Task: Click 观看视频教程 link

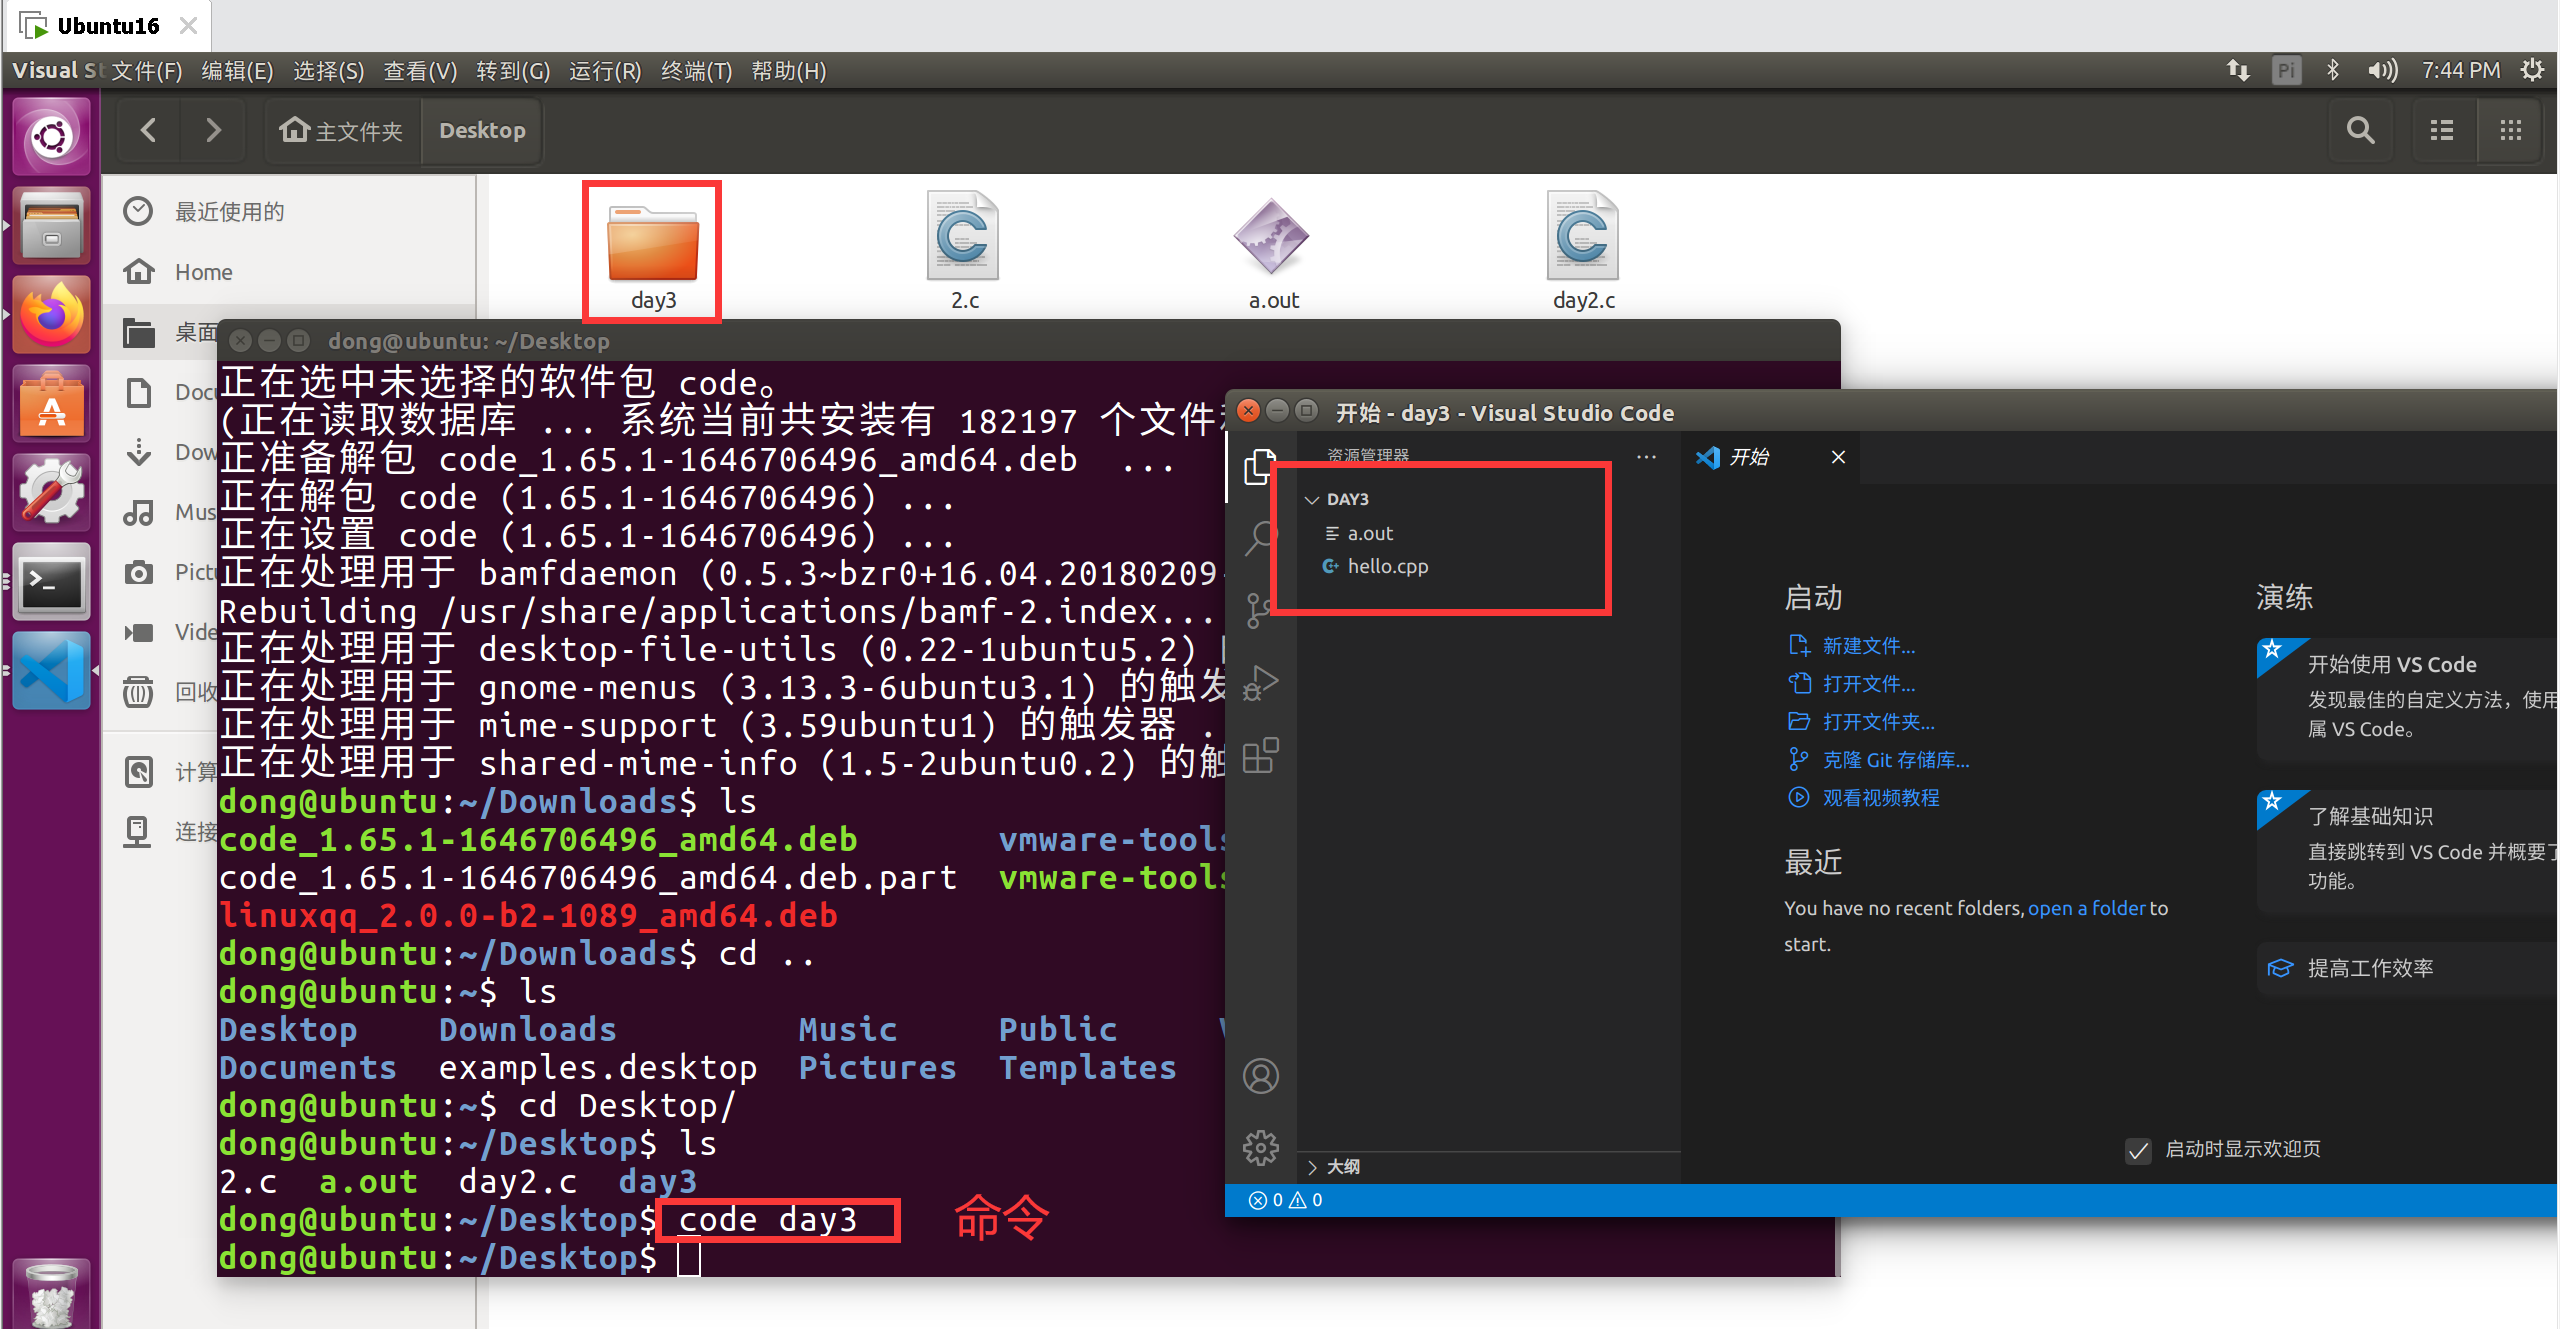Action: 1880,798
